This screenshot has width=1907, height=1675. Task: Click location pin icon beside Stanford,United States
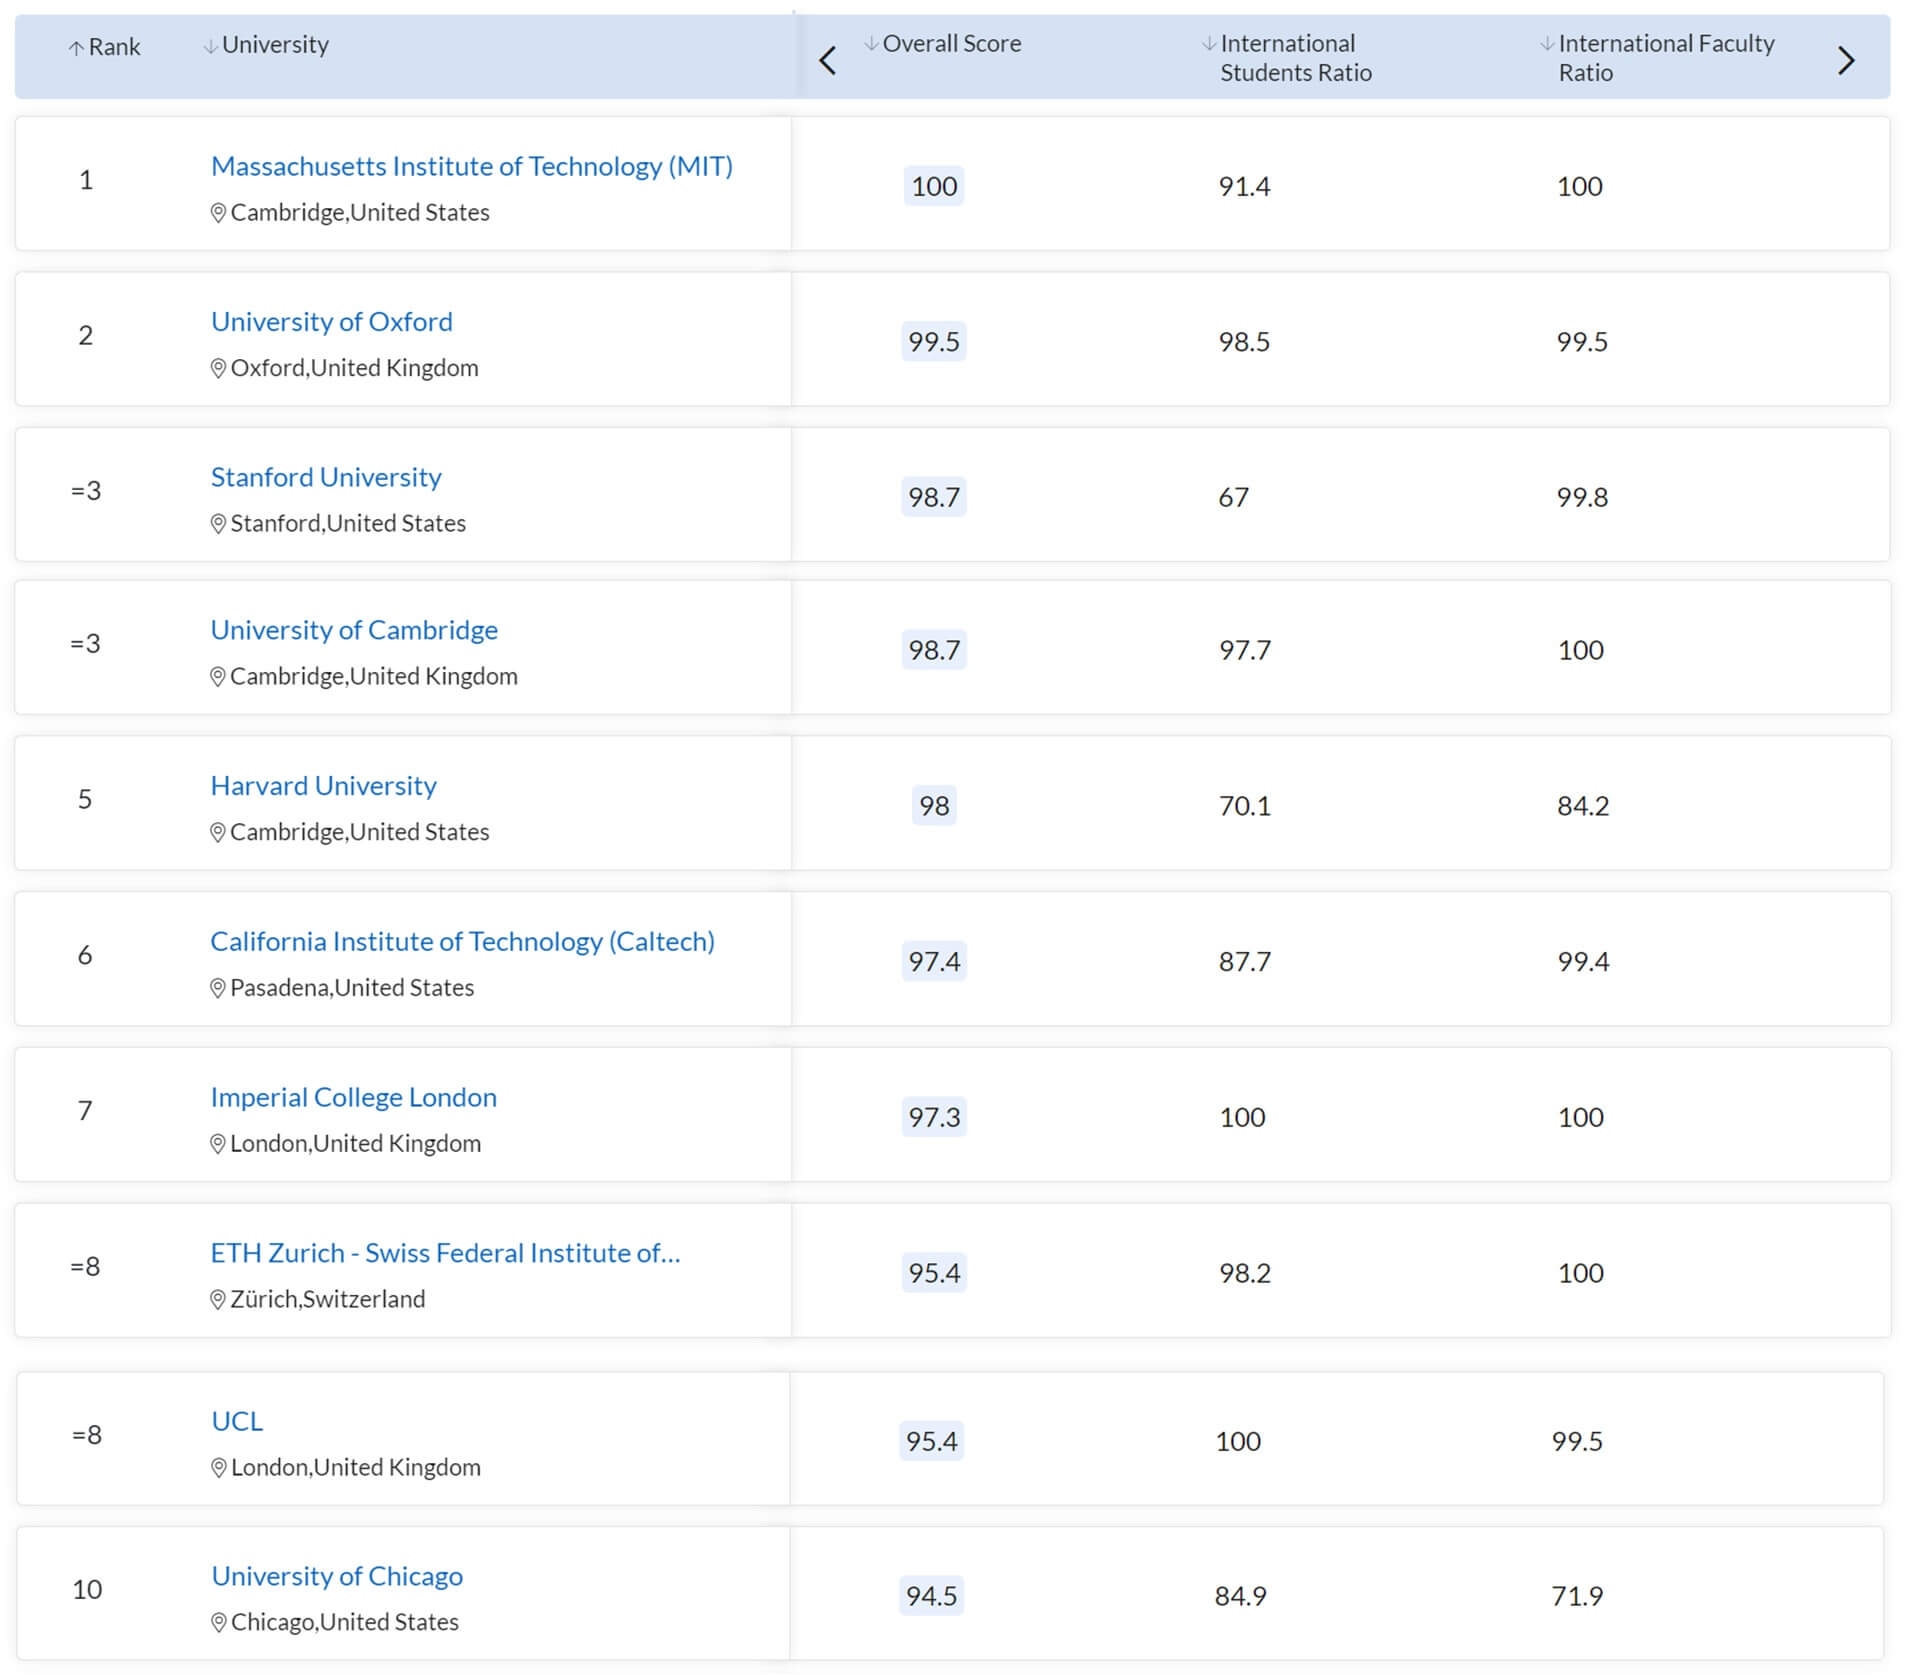coord(218,524)
